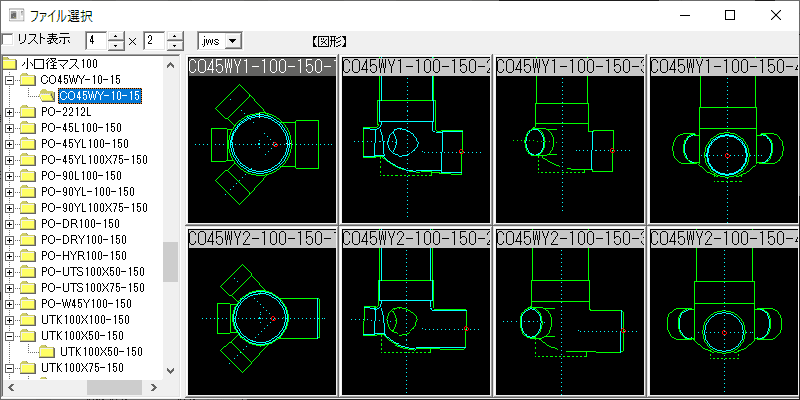Expand the PO-2212L folder
The width and height of the screenshot is (800, 400).
point(9,112)
